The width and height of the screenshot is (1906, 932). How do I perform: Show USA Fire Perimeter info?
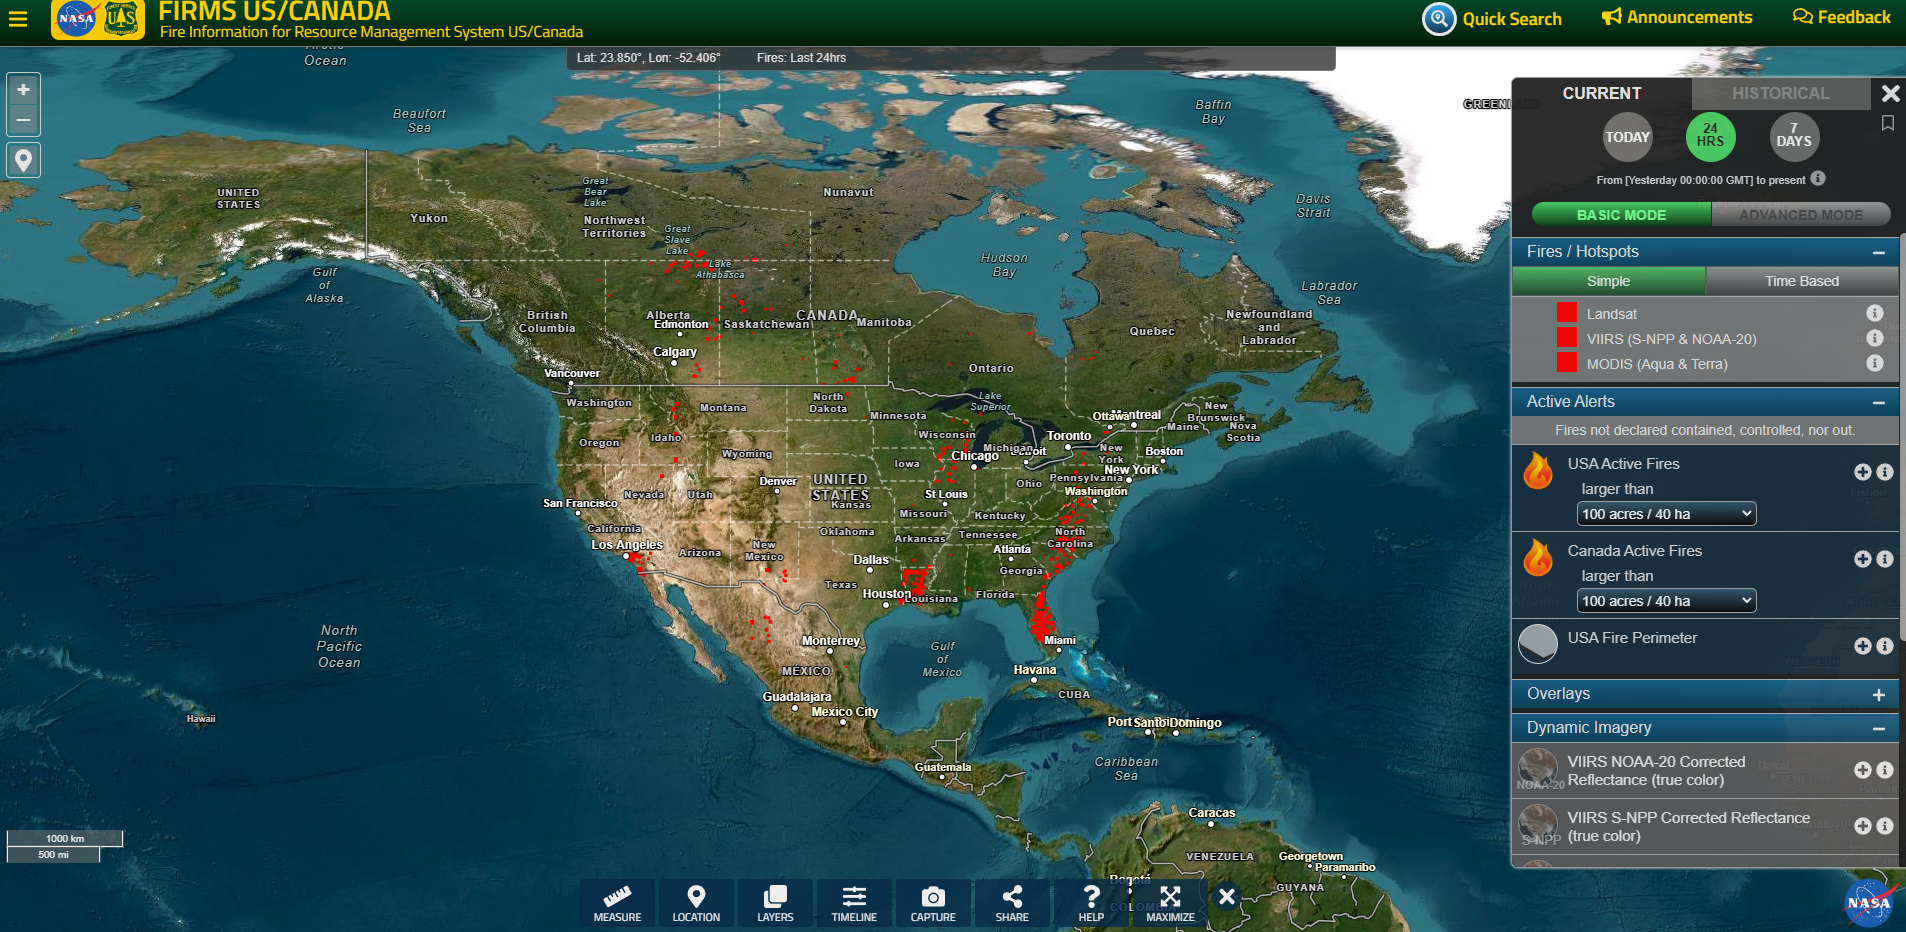[1885, 646]
